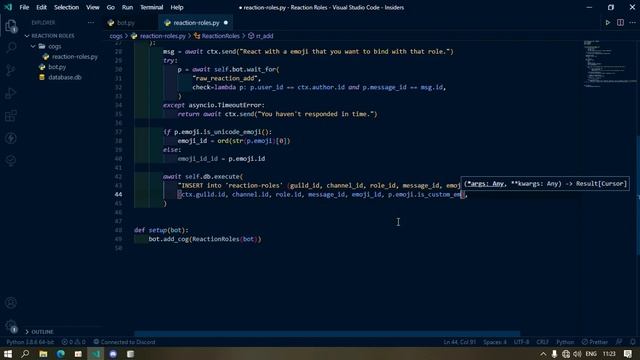Open the Source Control view
The height and width of the screenshot is (360, 640).
coord(11,70)
